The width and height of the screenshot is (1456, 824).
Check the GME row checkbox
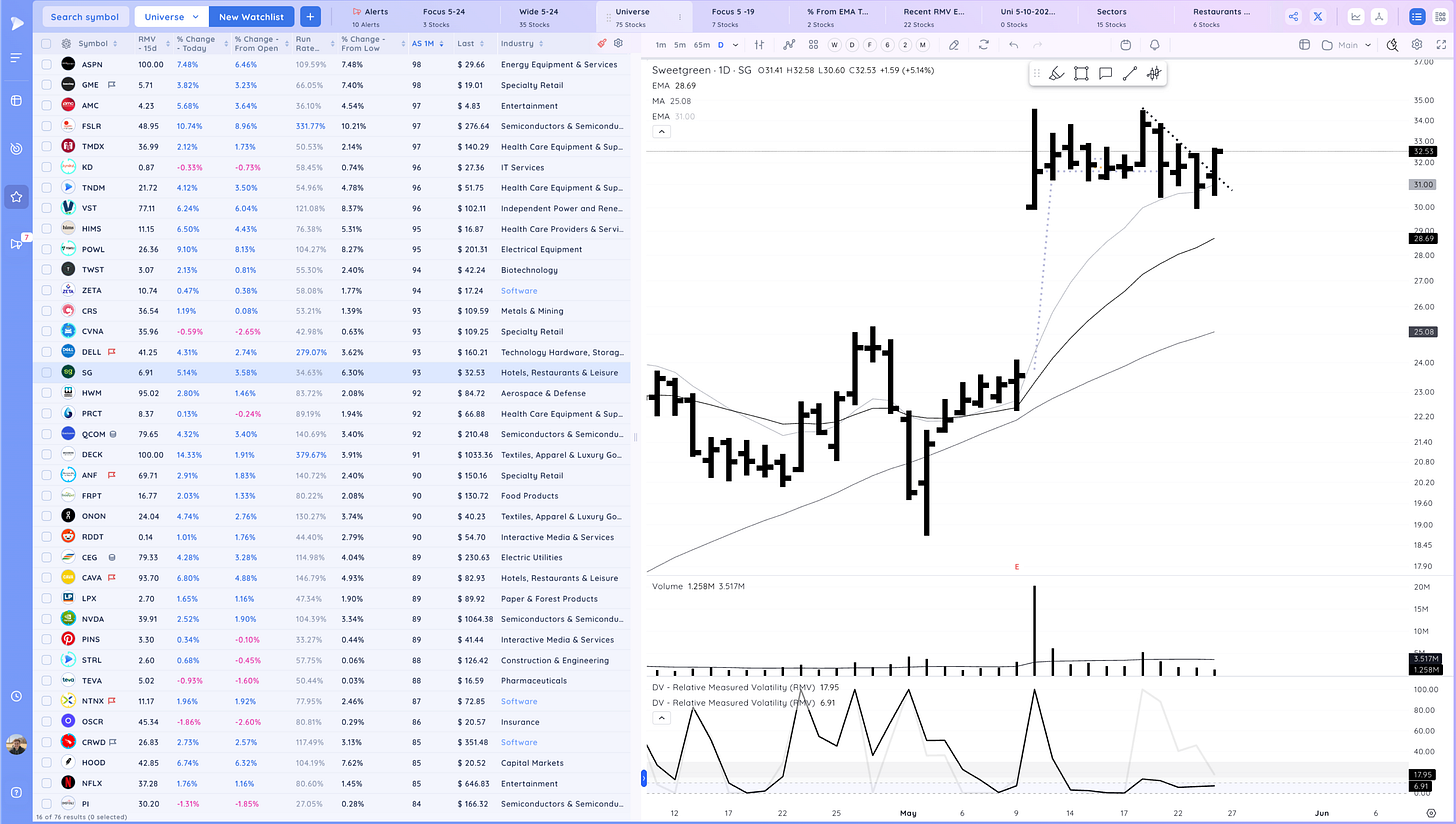tap(46, 85)
